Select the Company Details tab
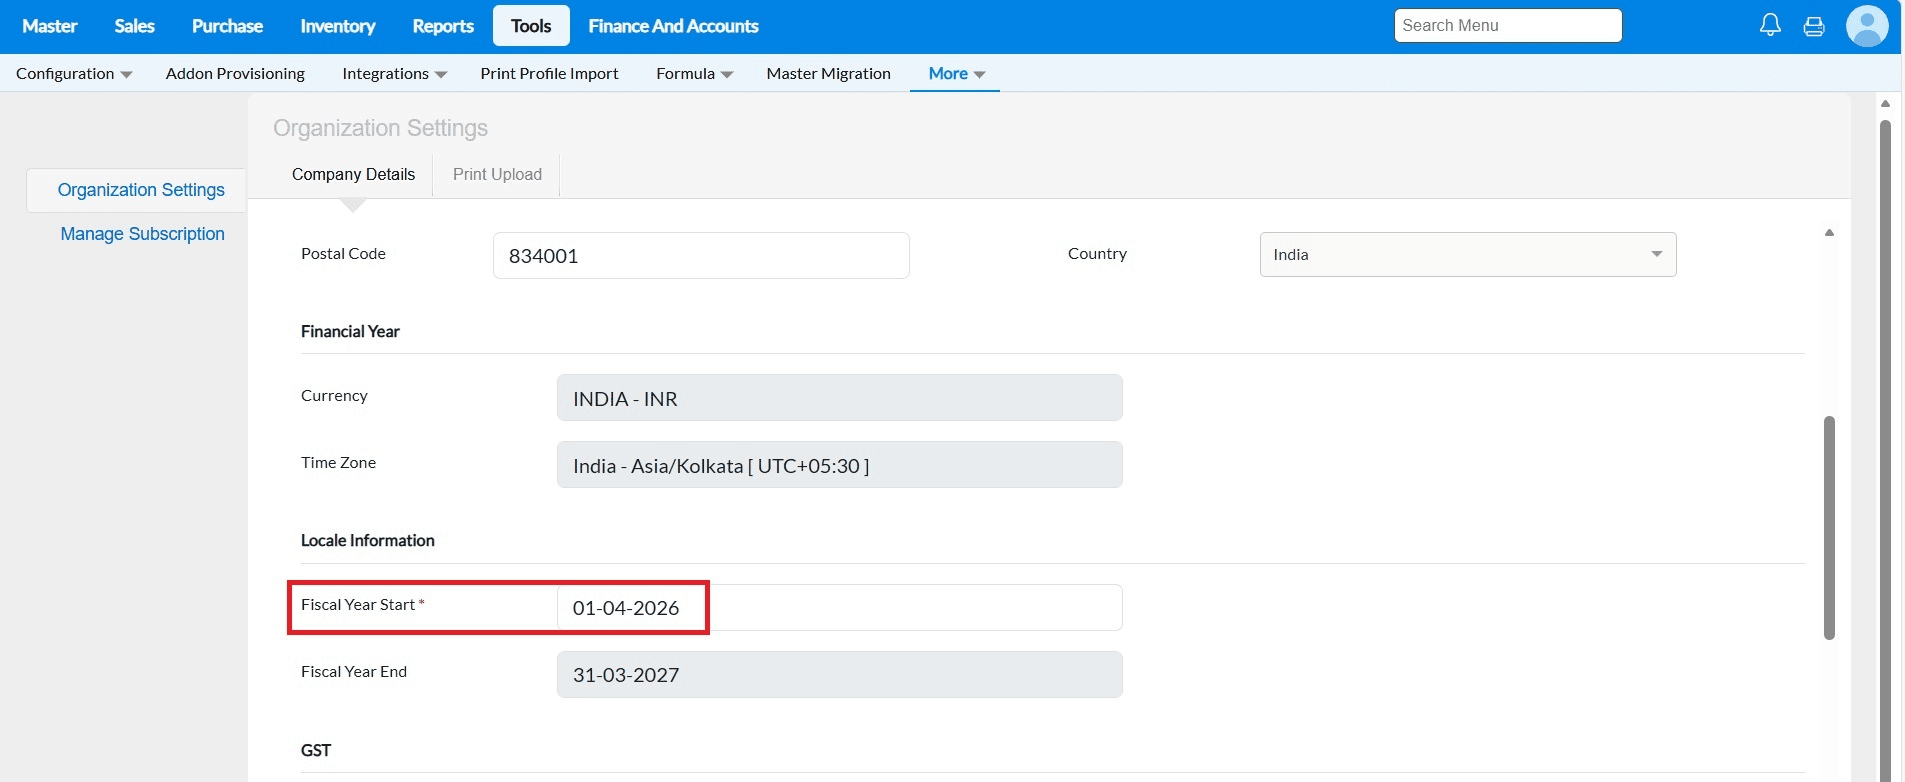Screen dimensions: 1905x782 [x=353, y=175]
